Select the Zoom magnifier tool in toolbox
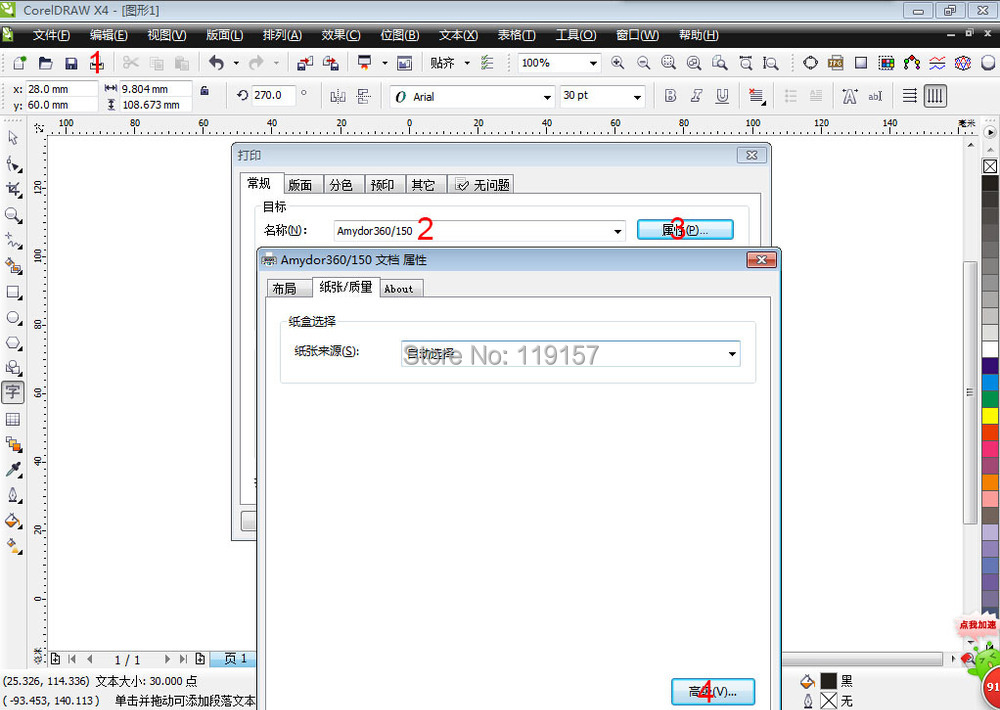The image size is (1000, 710). click(13, 215)
